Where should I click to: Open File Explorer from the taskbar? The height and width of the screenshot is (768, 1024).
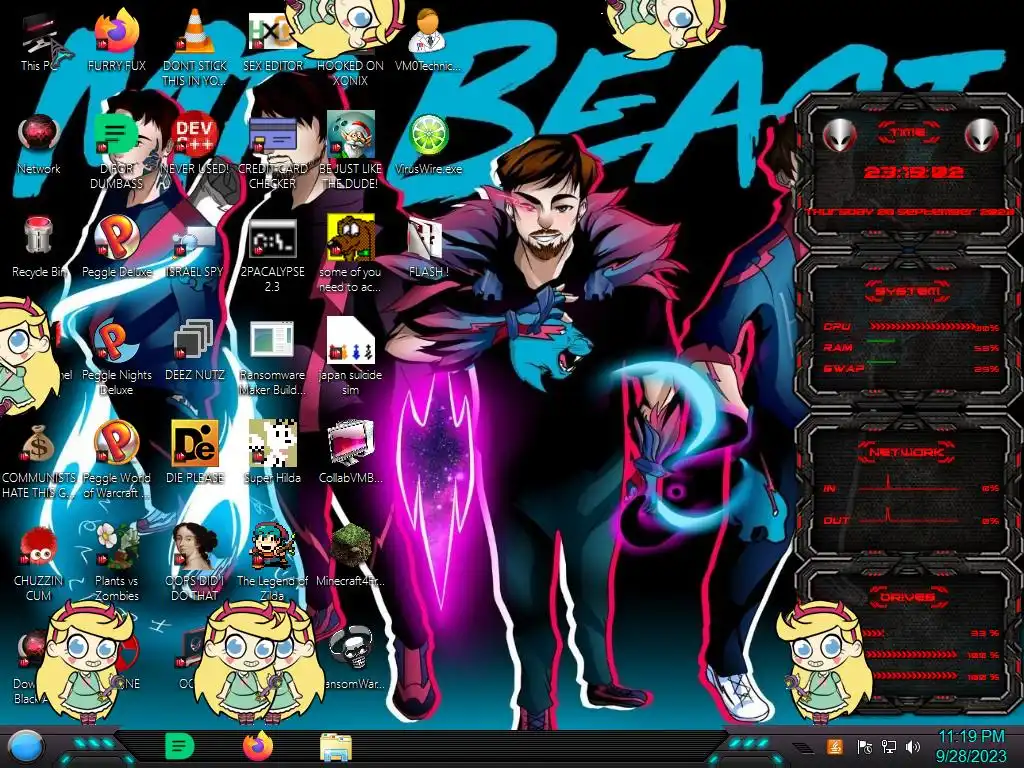(336, 748)
